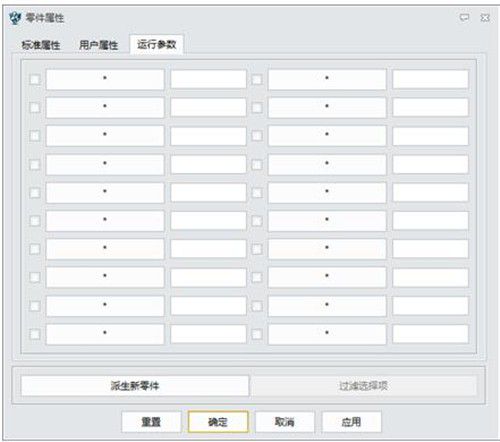
Task: Select the 运行参数 tab
Action: click(x=156, y=44)
